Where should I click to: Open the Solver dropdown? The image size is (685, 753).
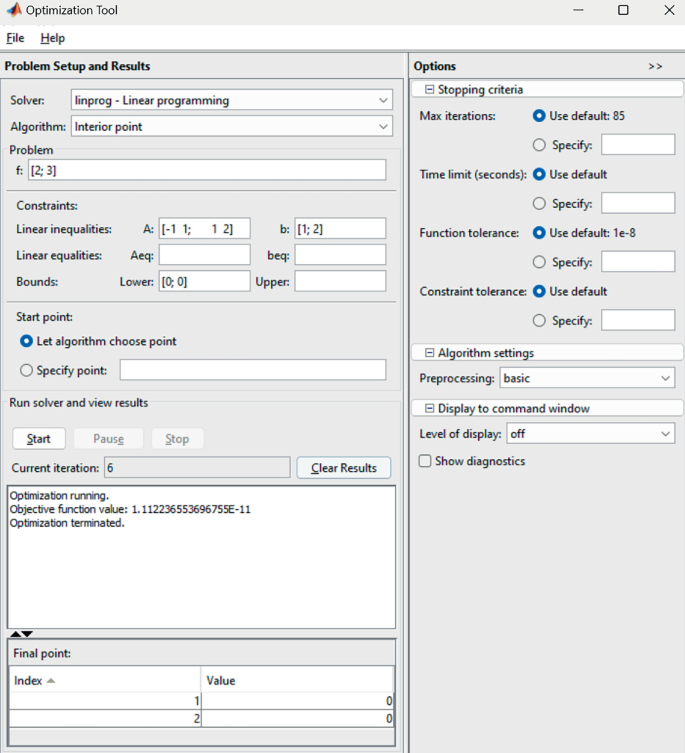click(x=384, y=101)
